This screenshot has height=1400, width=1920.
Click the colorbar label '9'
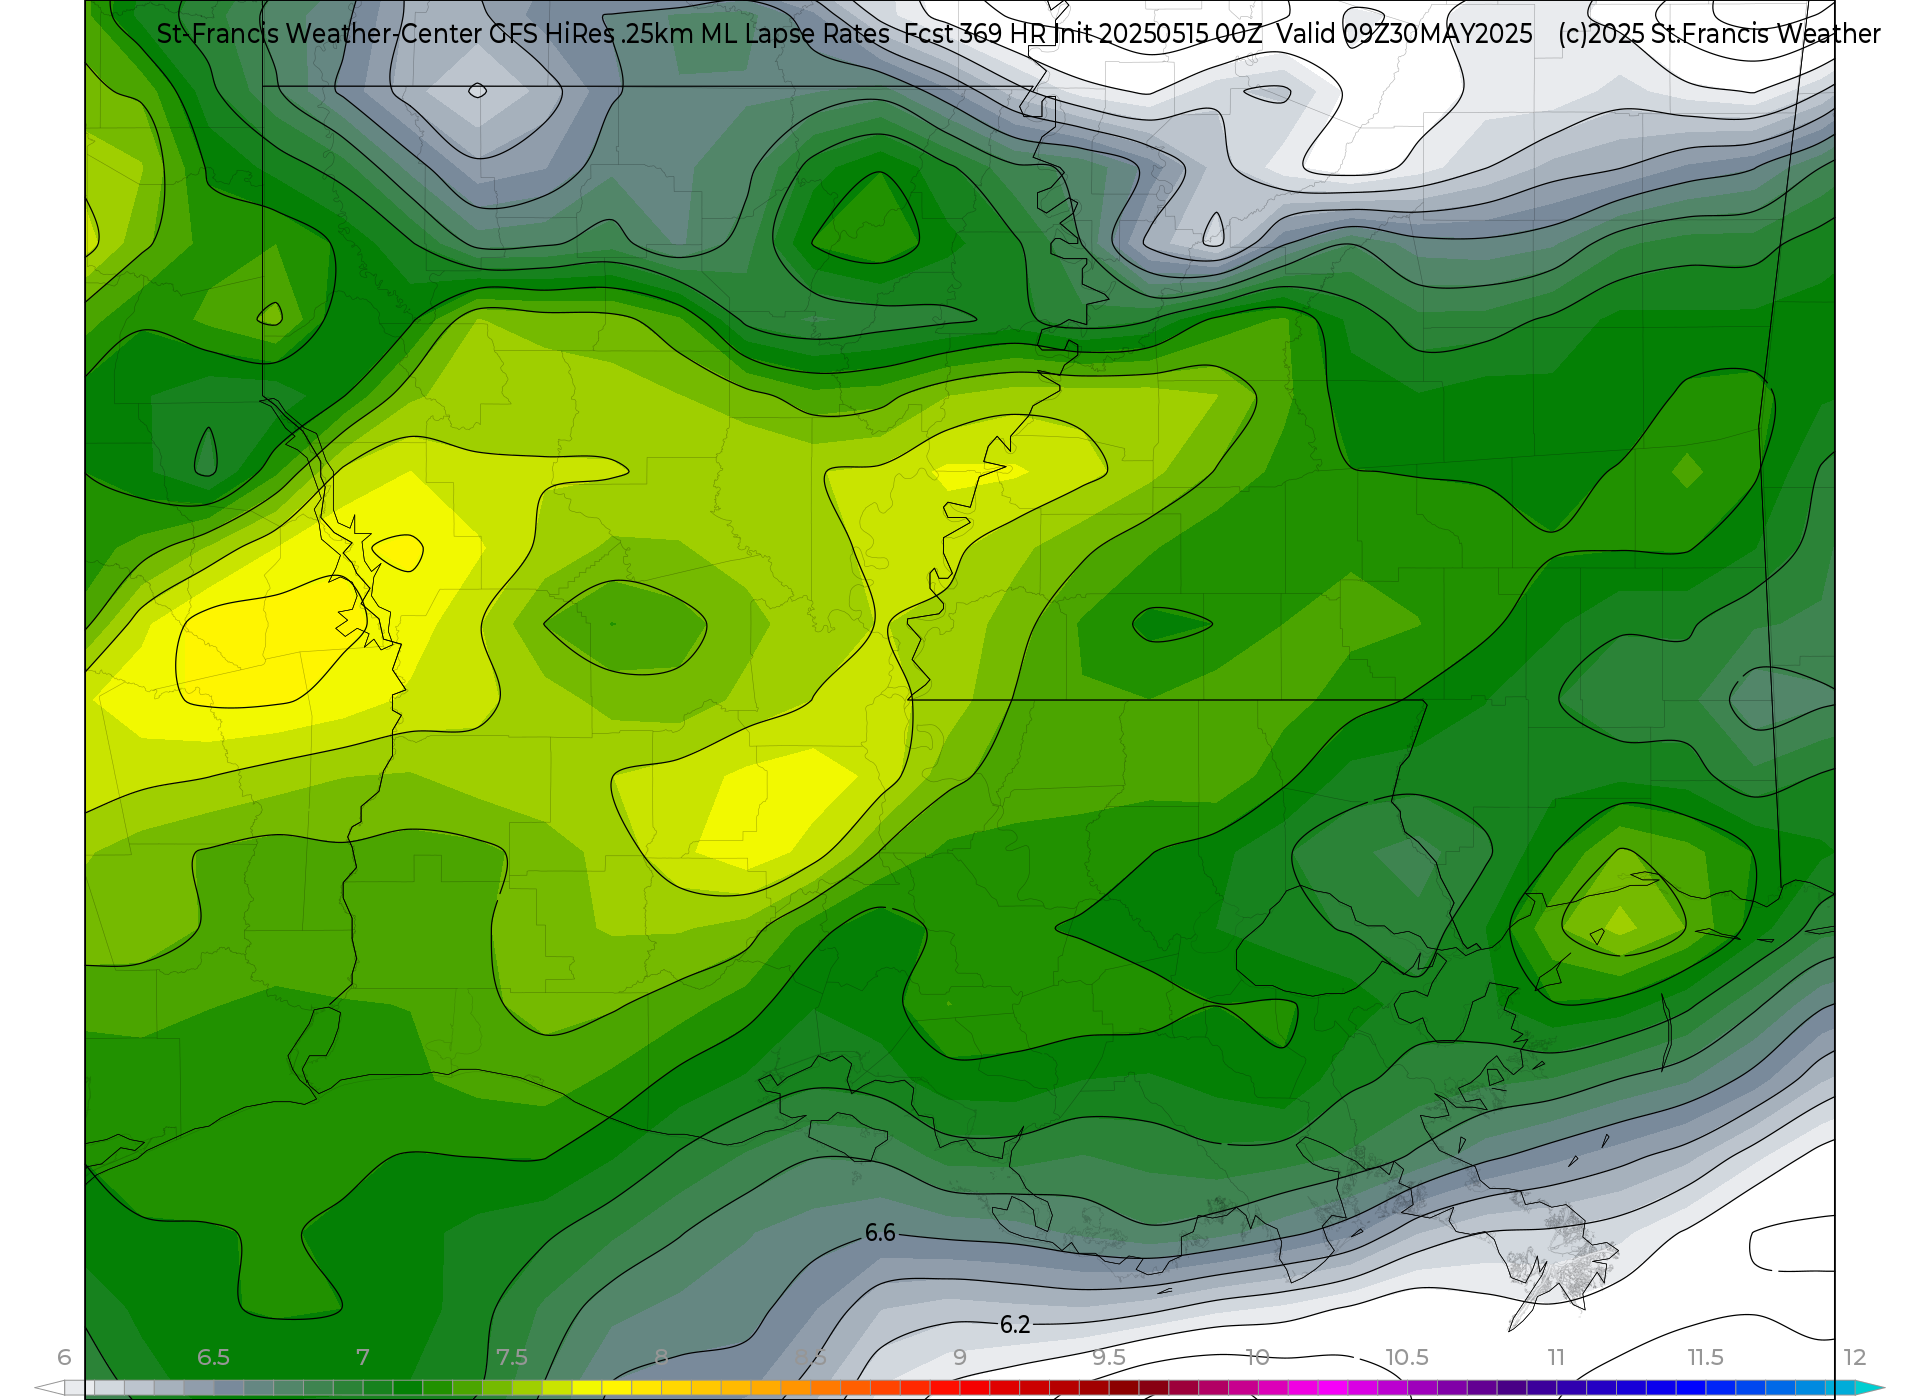[959, 1357]
